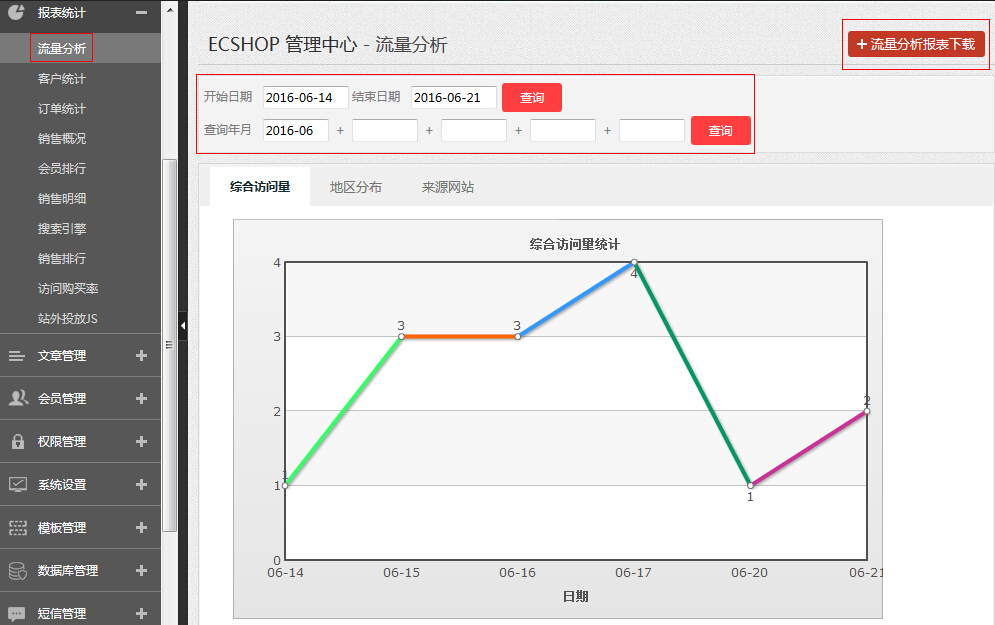Click the 报表统计 pie chart icon
Image resolution: width=995 pixels, height=625 pixels.
pyautogui.click(x=15, y=14)
